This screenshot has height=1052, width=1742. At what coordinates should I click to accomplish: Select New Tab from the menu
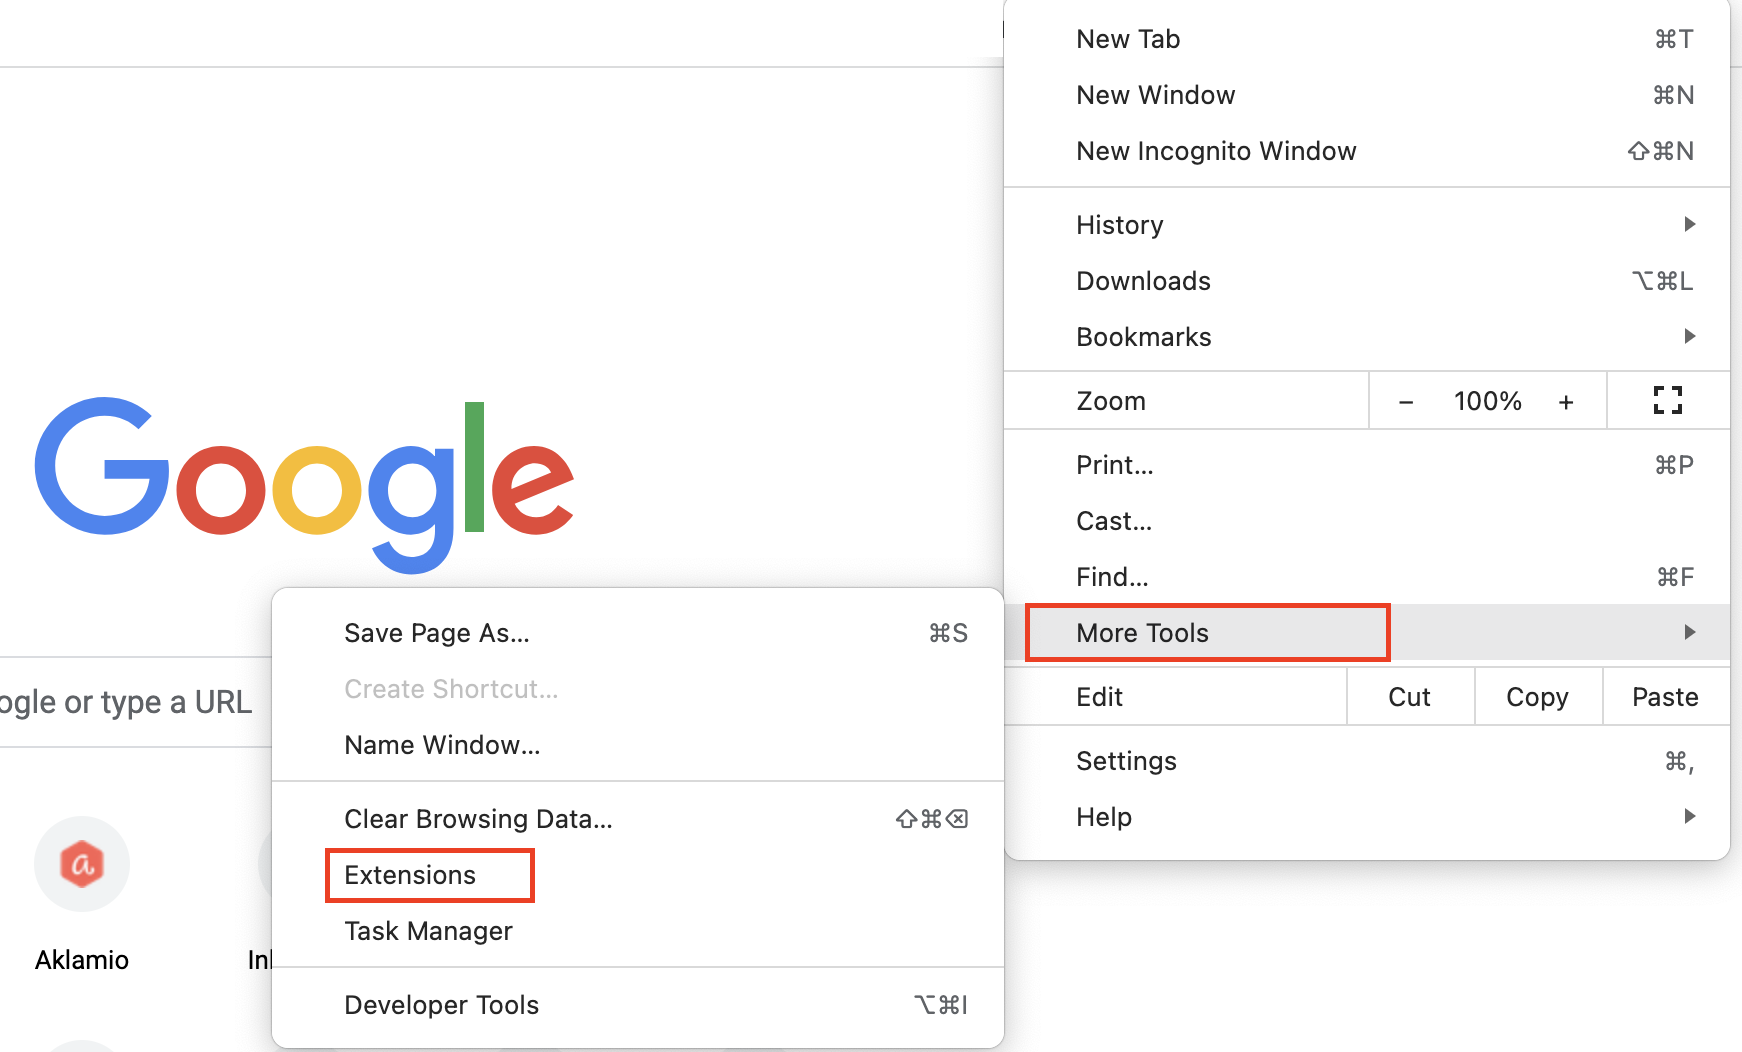pos(1367,39)
